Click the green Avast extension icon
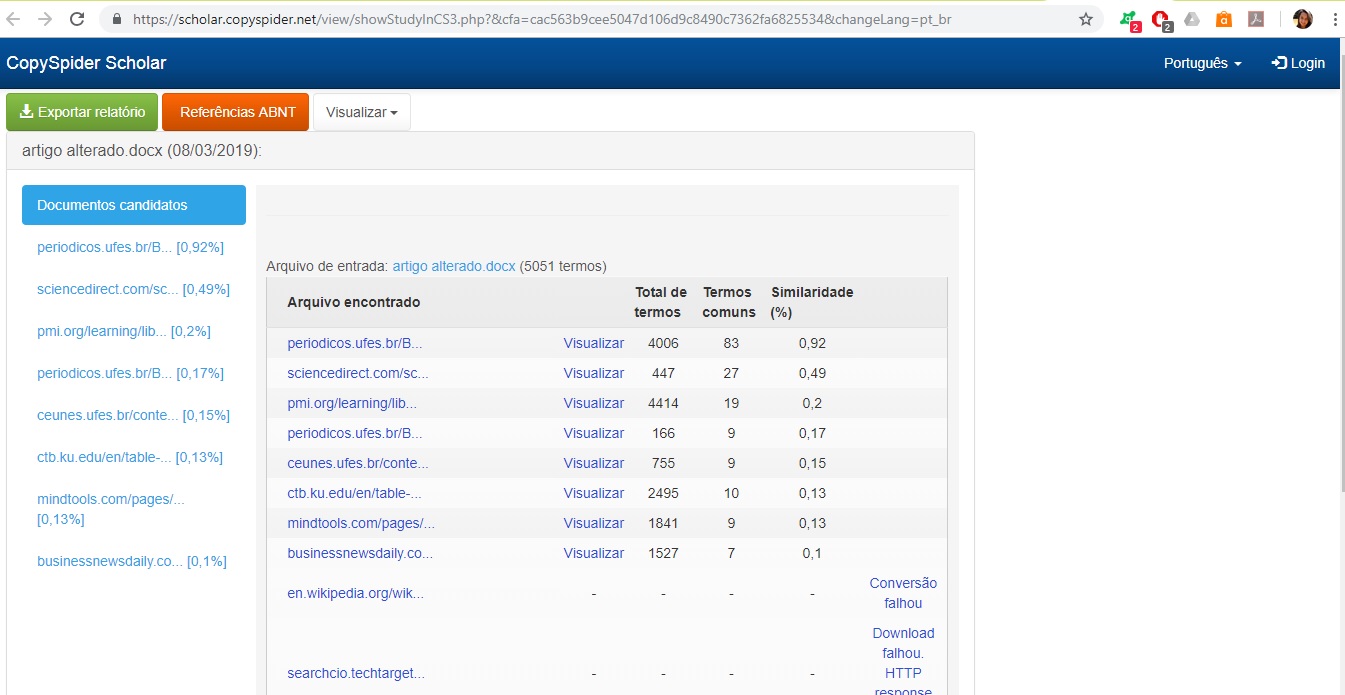The height and width of the screenshot is (695, 1345). 1128,19
